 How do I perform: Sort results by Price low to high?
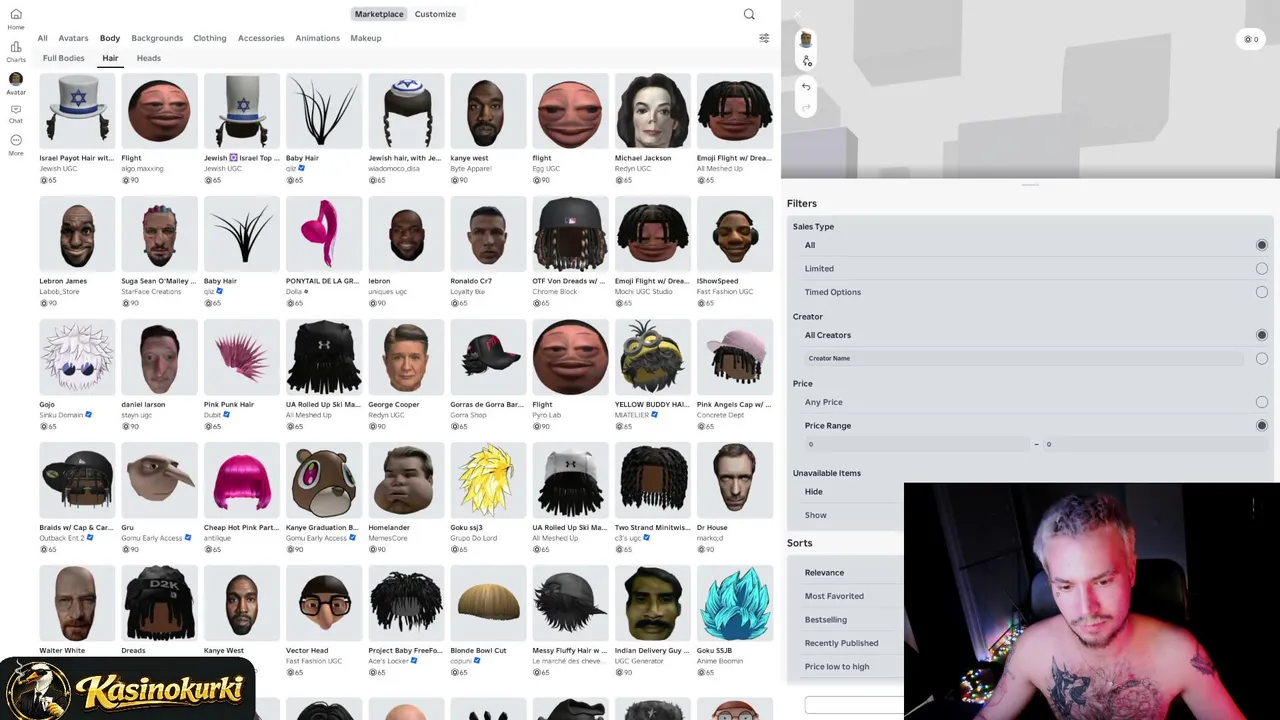click(837, 667)
